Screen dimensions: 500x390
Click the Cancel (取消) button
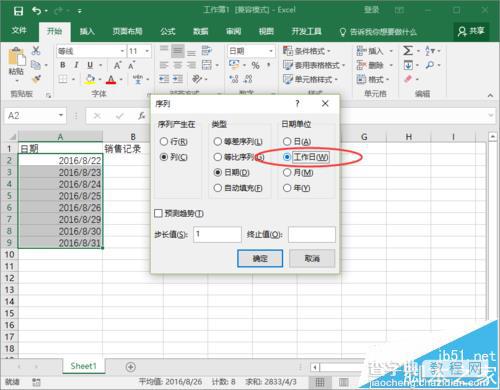point(312,258)
